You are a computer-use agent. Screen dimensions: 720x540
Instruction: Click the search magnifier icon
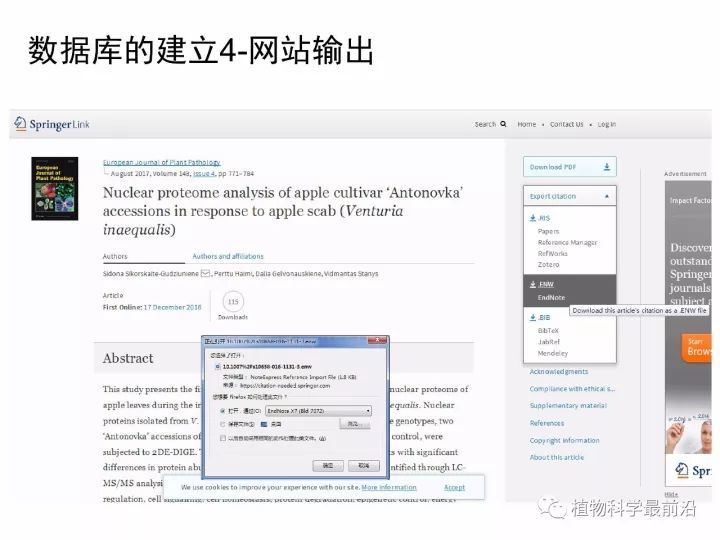(x=504, y=124)
